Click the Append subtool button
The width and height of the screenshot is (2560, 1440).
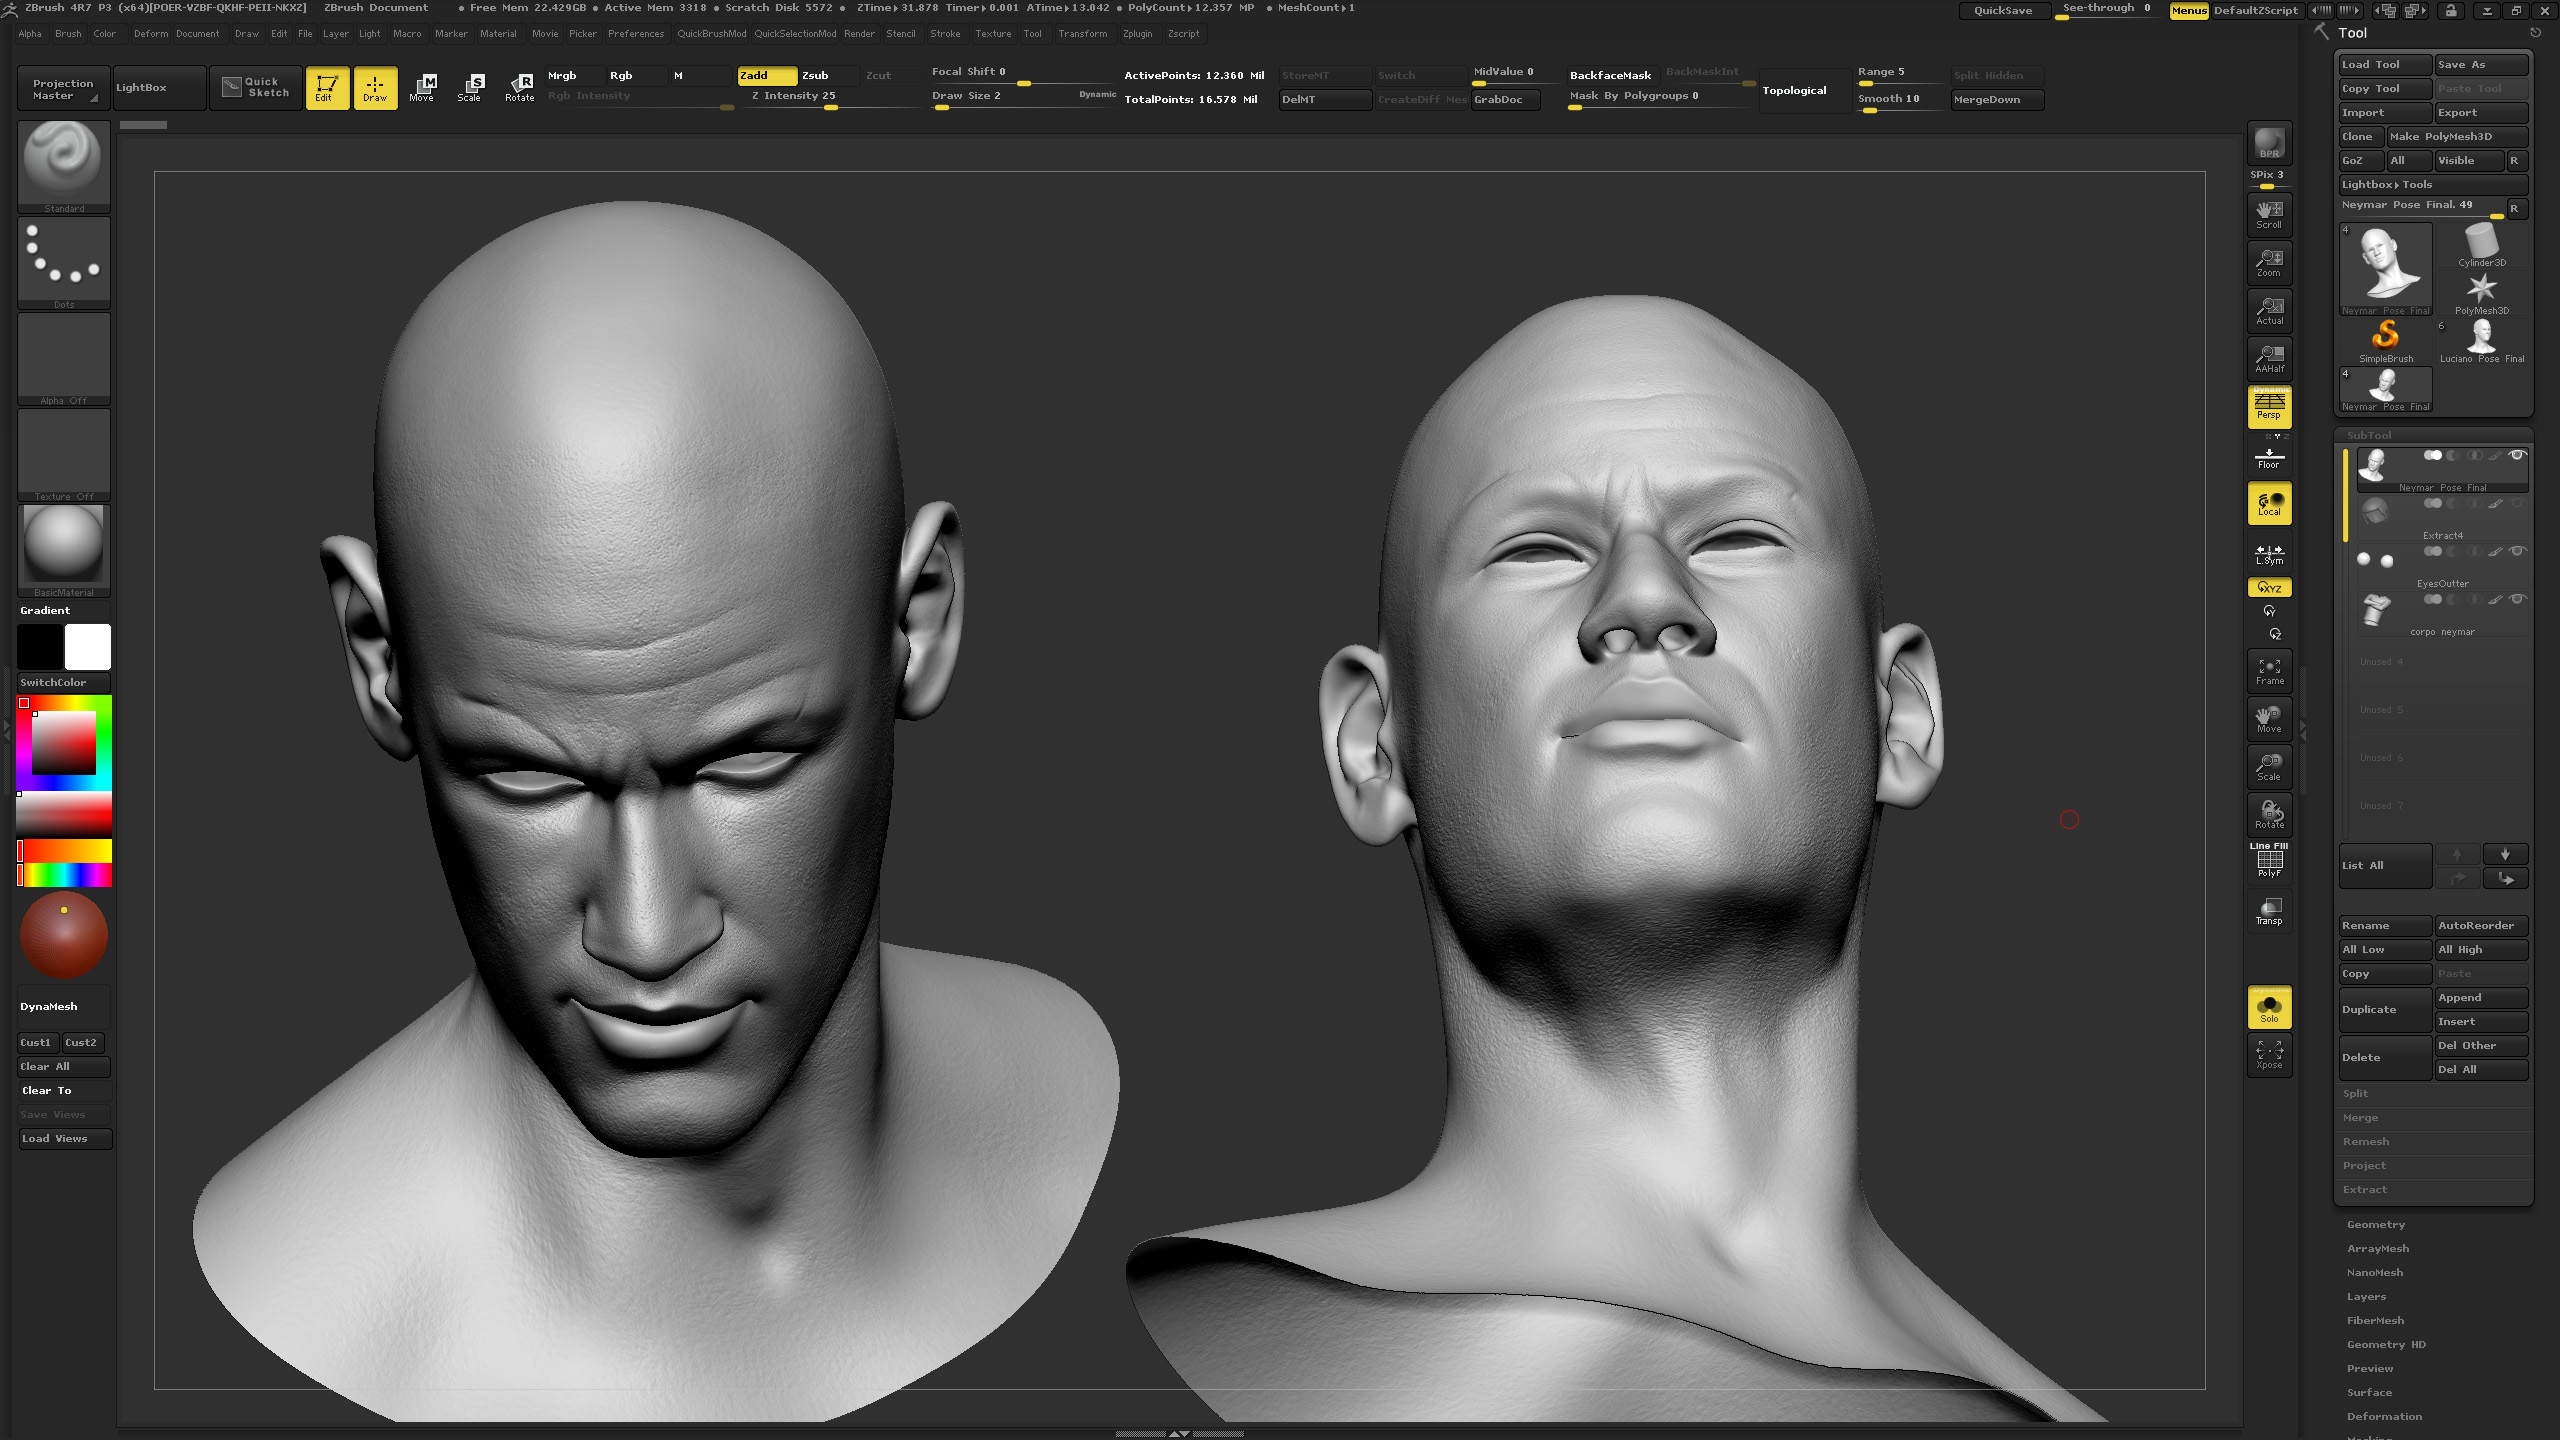click(2481, 997)
